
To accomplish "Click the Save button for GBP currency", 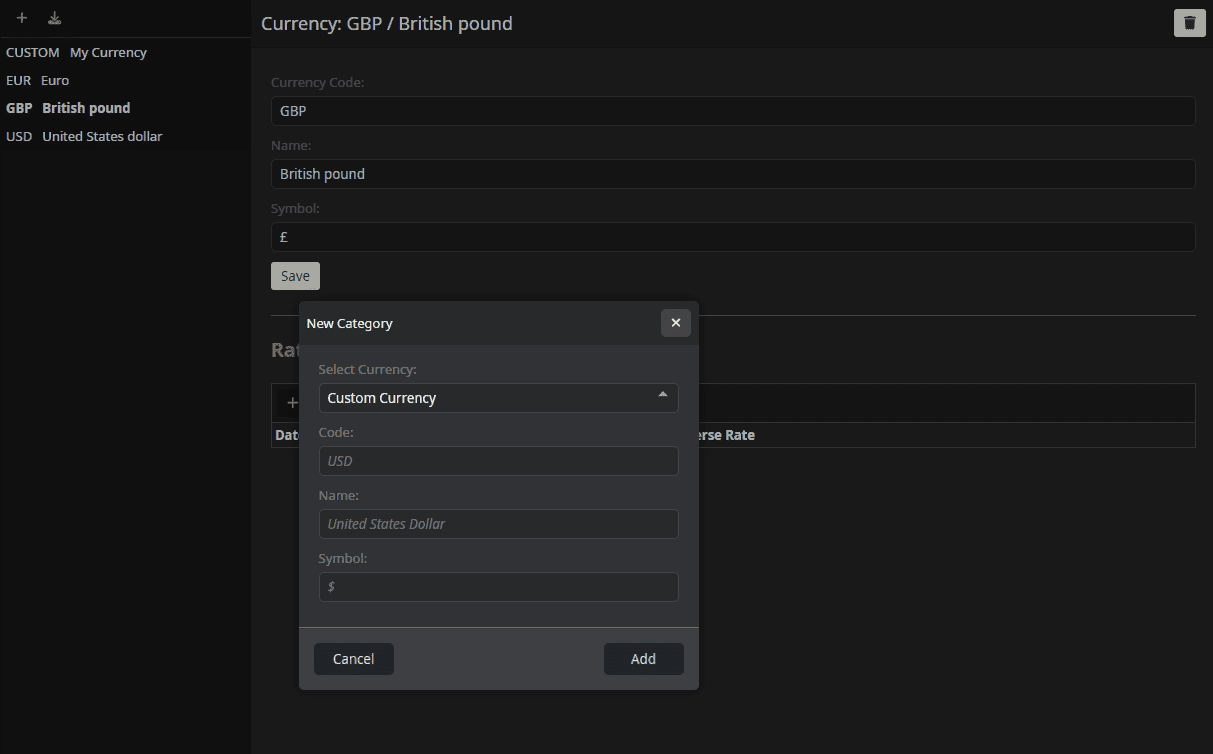I will [x=295, y=276].
